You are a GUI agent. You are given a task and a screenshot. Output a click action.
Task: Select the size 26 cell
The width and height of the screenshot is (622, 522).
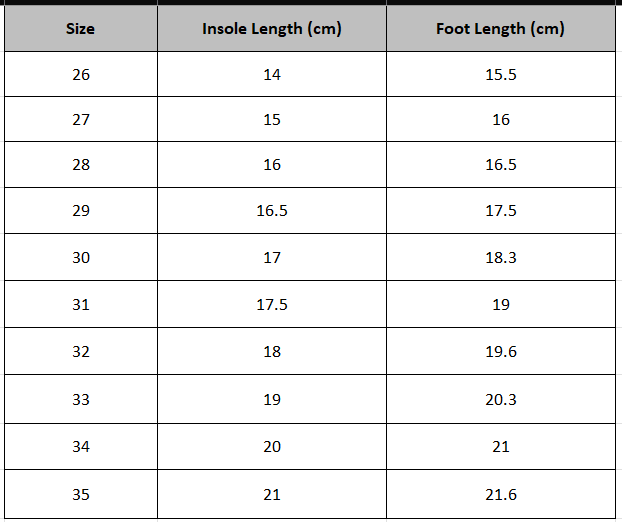pos(80,75)
